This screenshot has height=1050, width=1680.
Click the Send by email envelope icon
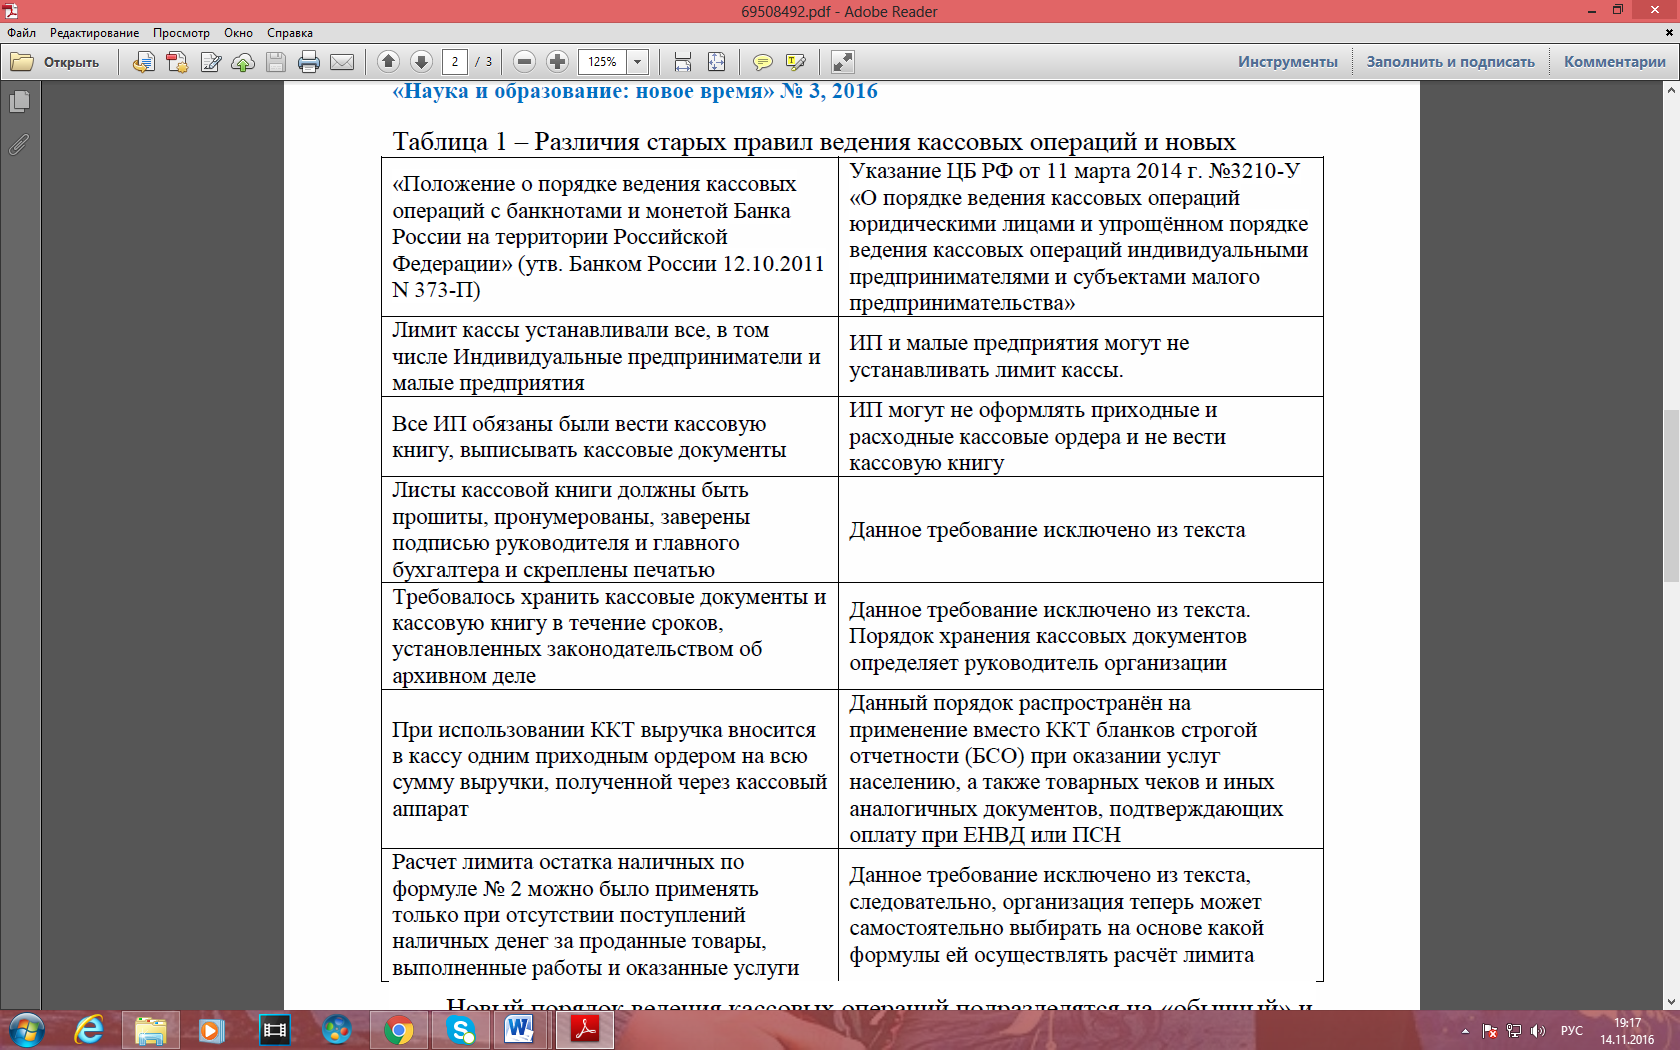(x=342, y=62)
